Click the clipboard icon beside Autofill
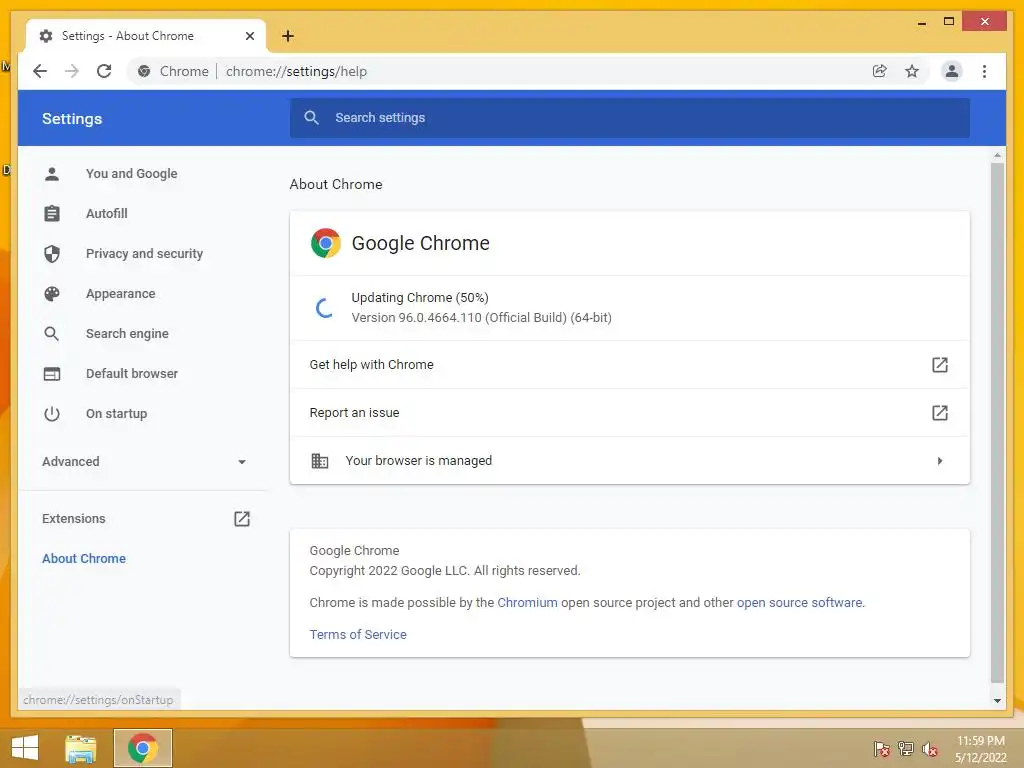The height and width of the screenshot is (768, 1024). (52, 214)
